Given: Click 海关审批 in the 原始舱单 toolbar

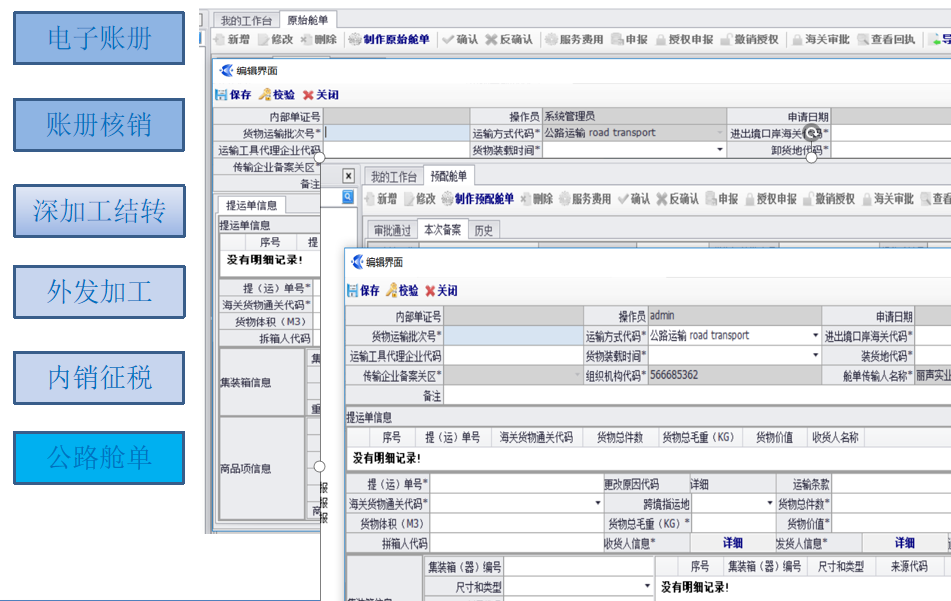Looking at the screenshot, I should point(821,39).
